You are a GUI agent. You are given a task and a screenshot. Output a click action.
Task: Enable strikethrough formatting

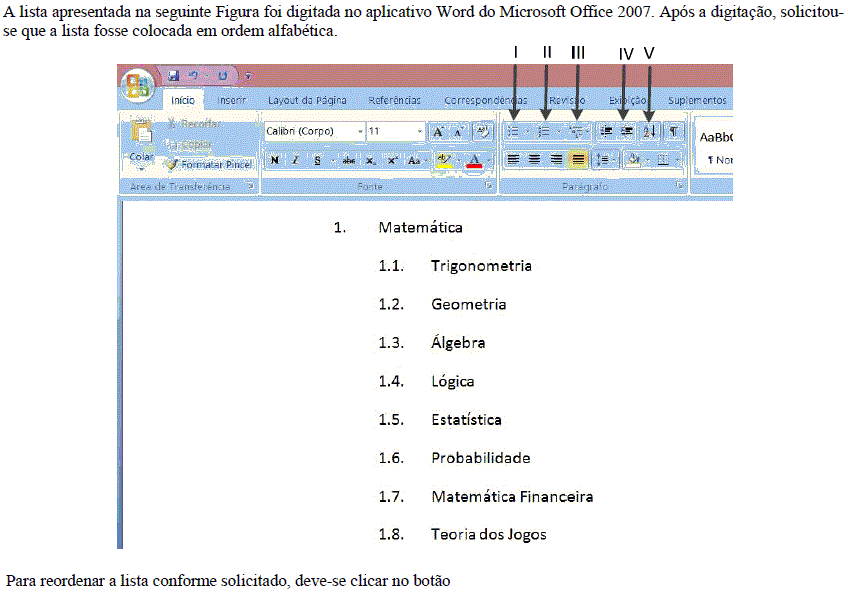[x=348, y=160]
